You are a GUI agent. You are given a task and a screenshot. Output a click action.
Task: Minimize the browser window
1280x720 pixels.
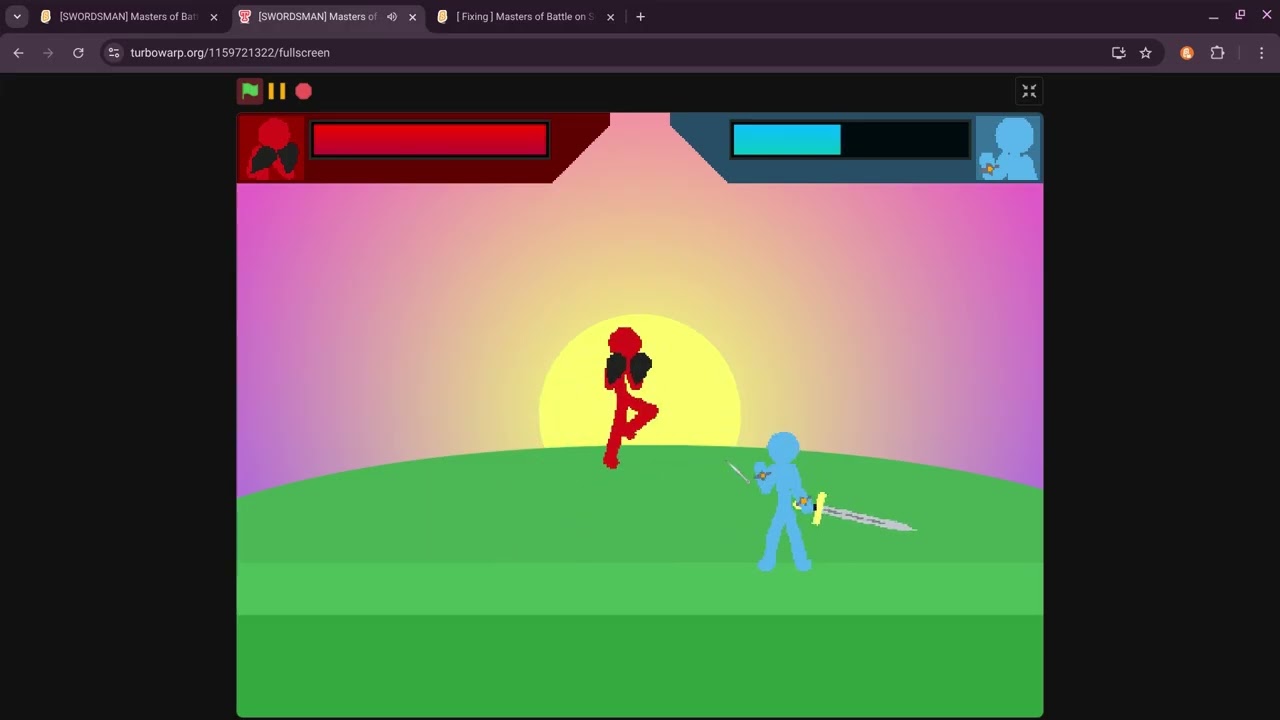pos(1213,16)
